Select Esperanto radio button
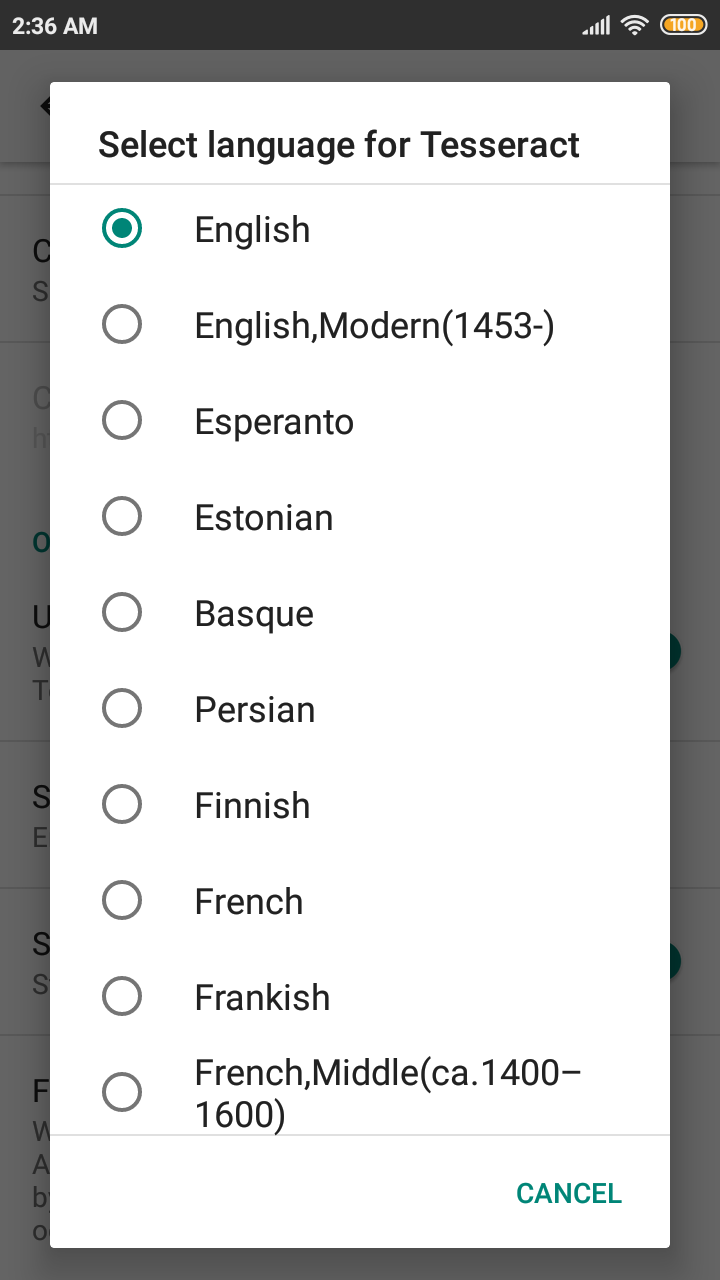 coord(122,421)
